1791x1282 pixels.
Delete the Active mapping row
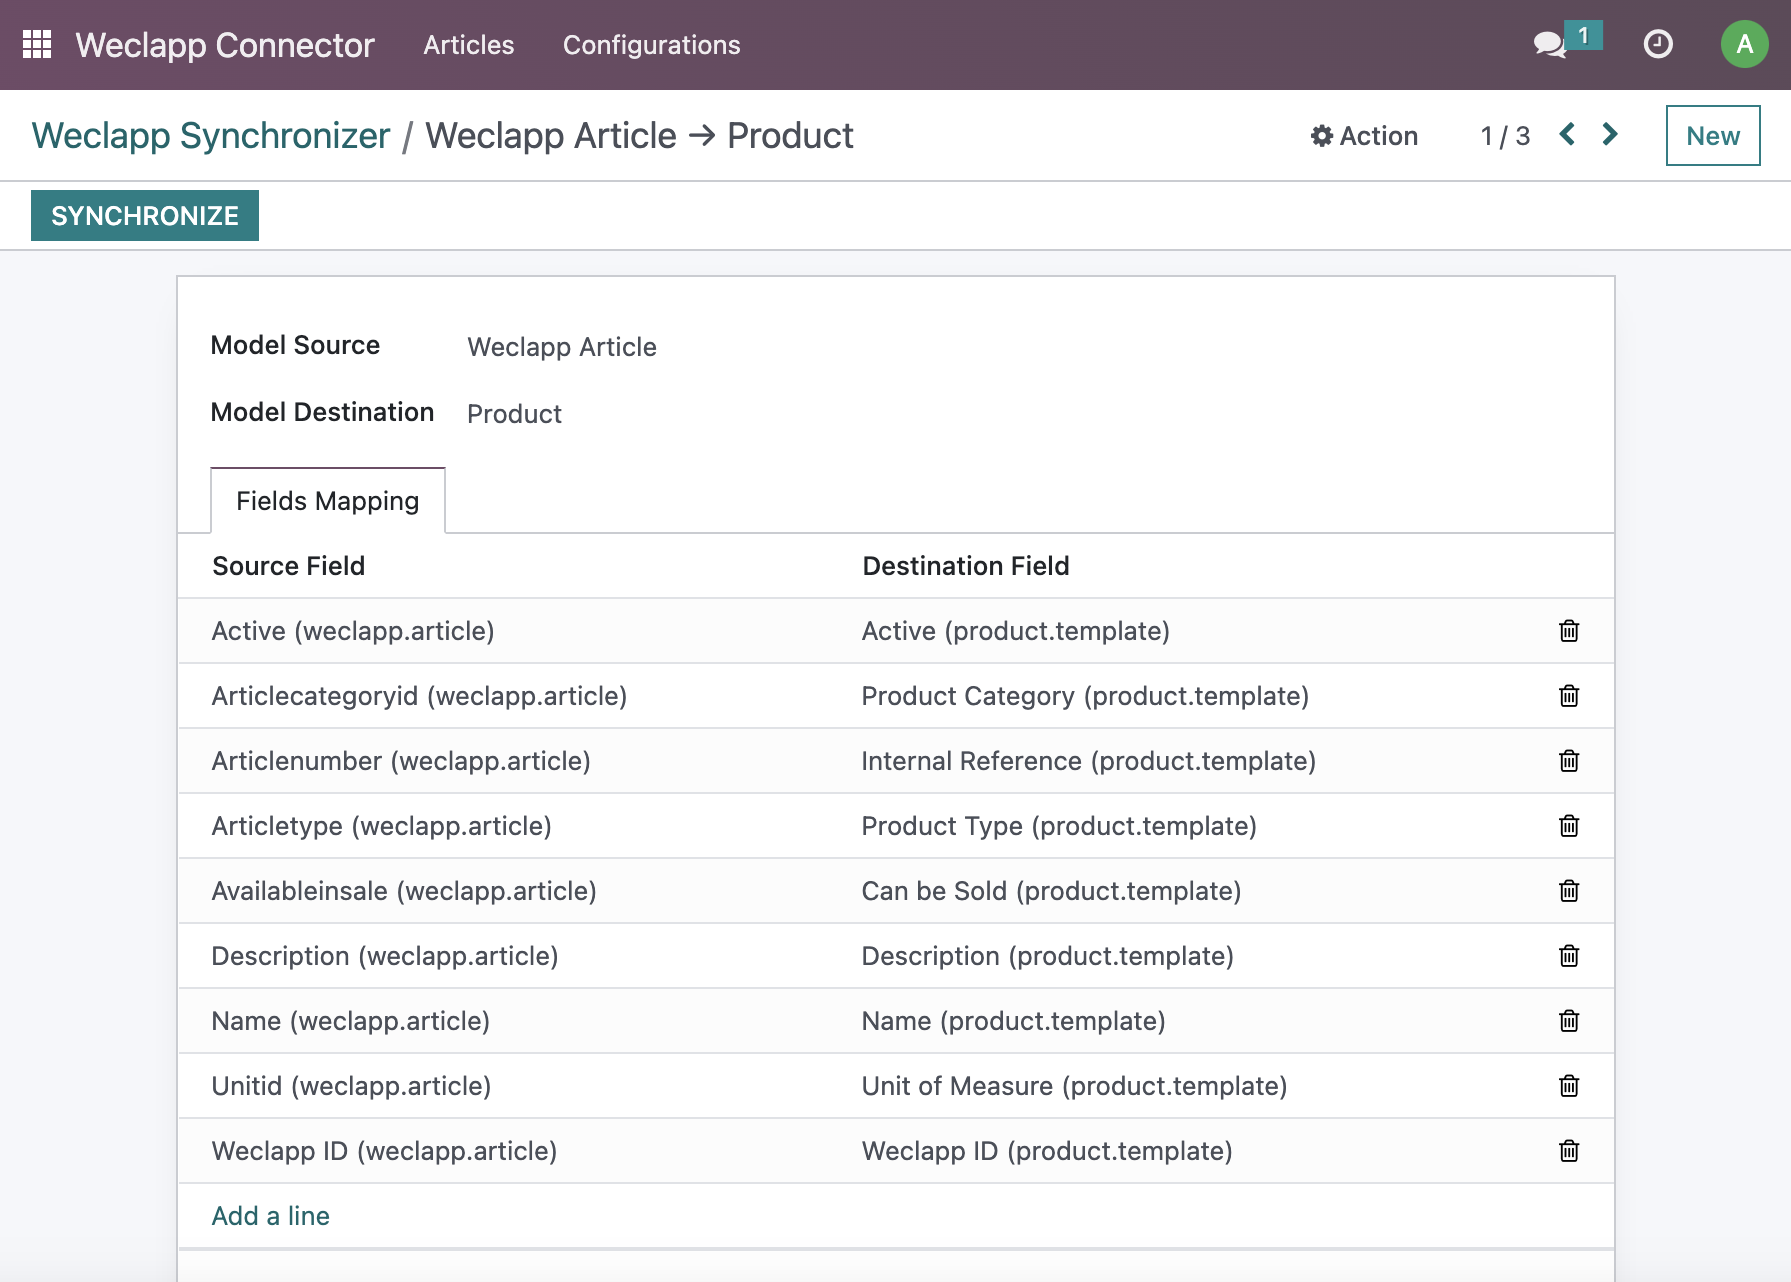1569,631
